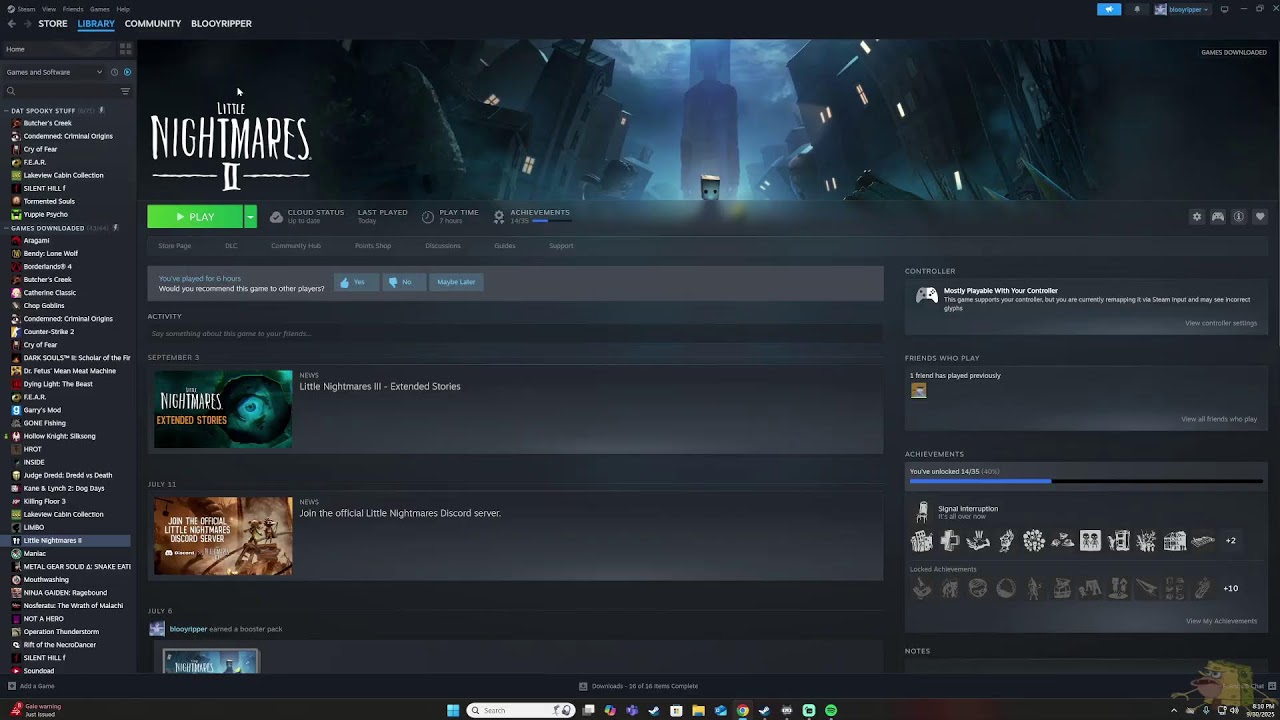The image size is (1280, 720).
Task: Open the library grid view icon
Action: click(x=125, y=48)
